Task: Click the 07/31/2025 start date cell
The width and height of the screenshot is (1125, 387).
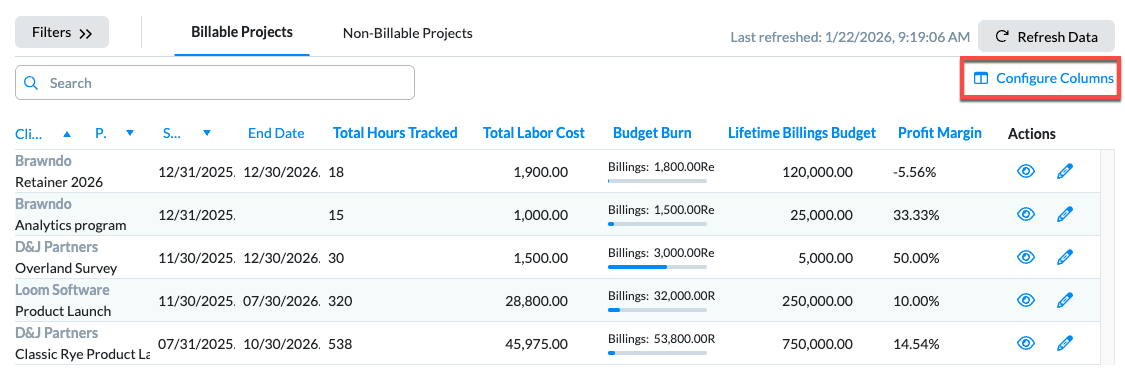Action: (197, 345)
